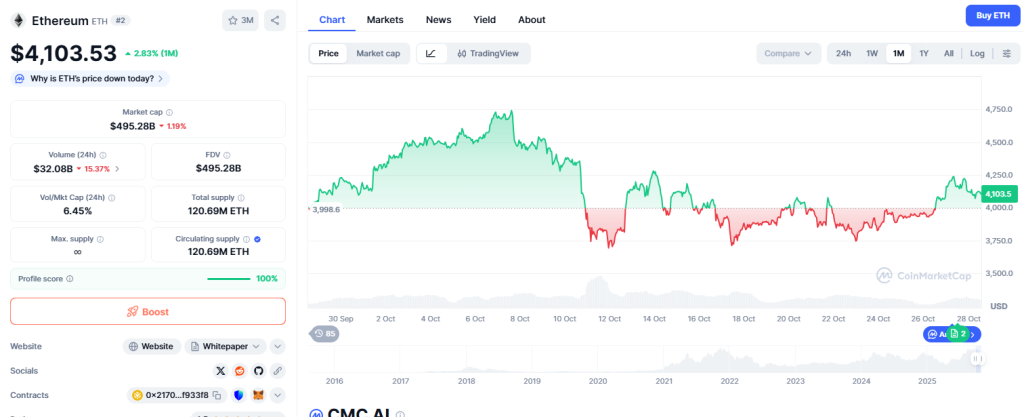Open Ethereum's X (Twitter) social link
The height and width of the screenshot is (417, 1024).
click(x=221, y=370)
